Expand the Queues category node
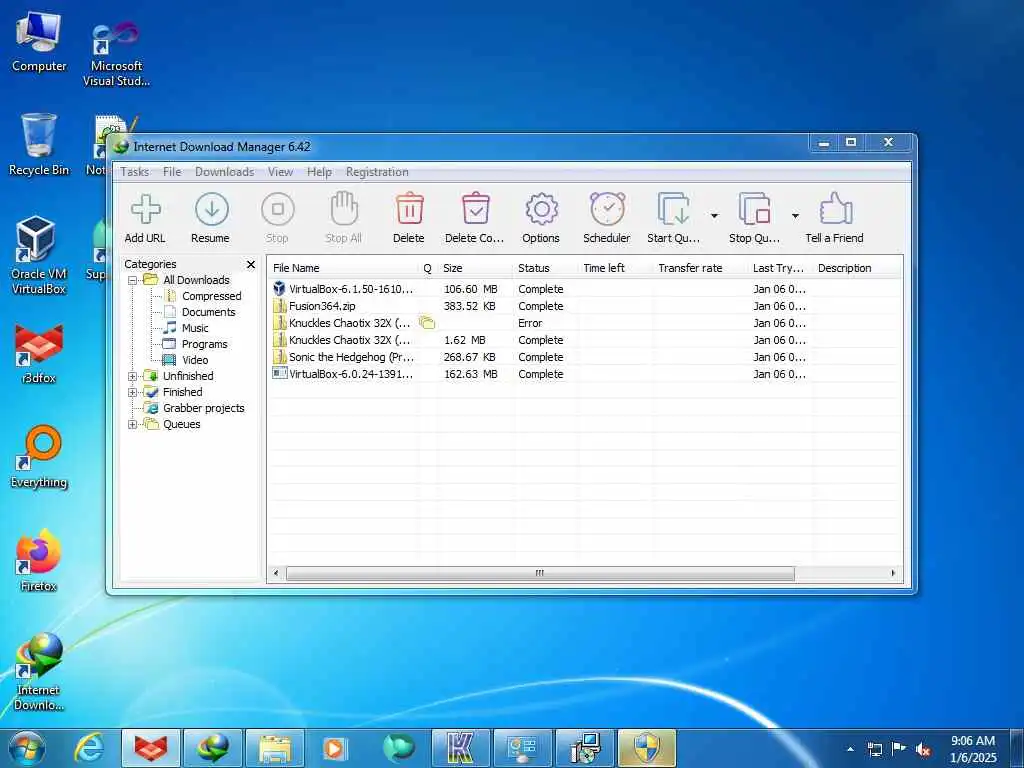The image size is (1024, 768). 133,424
